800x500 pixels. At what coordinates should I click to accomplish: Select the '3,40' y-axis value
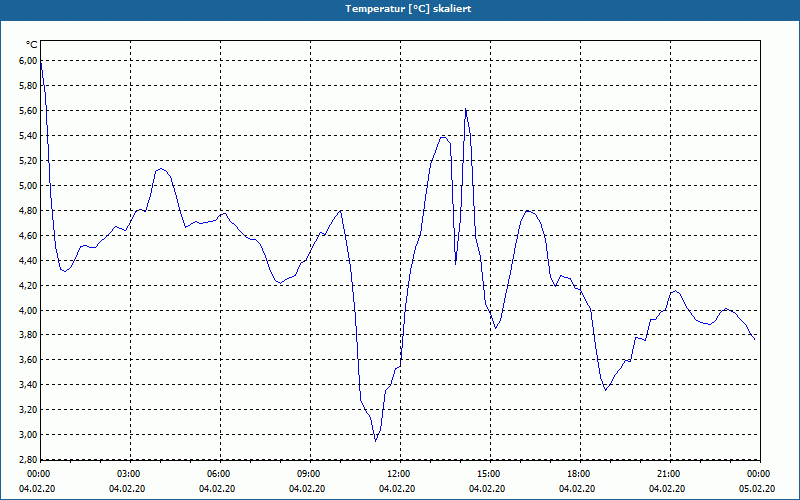[x=28, y=385]
